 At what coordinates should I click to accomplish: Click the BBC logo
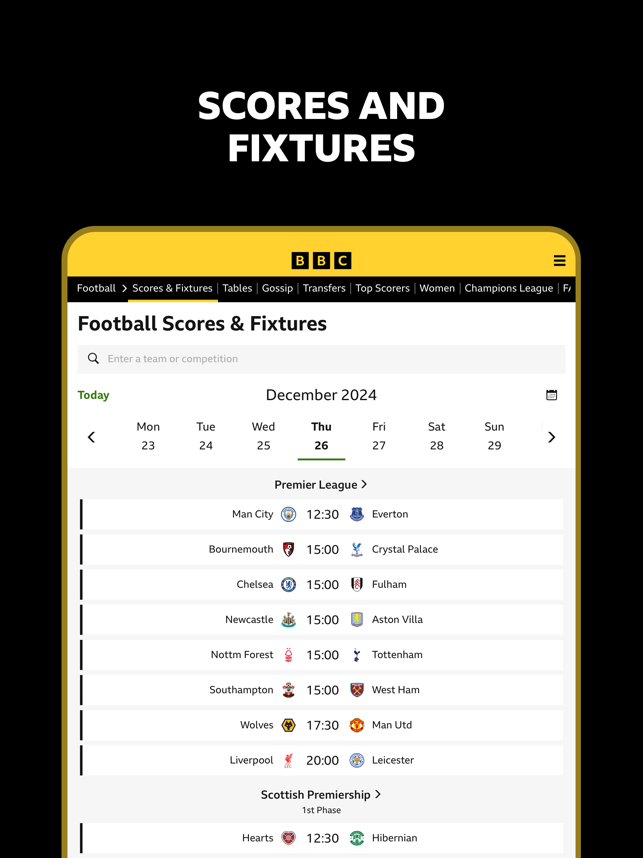(x=321, y=260)
